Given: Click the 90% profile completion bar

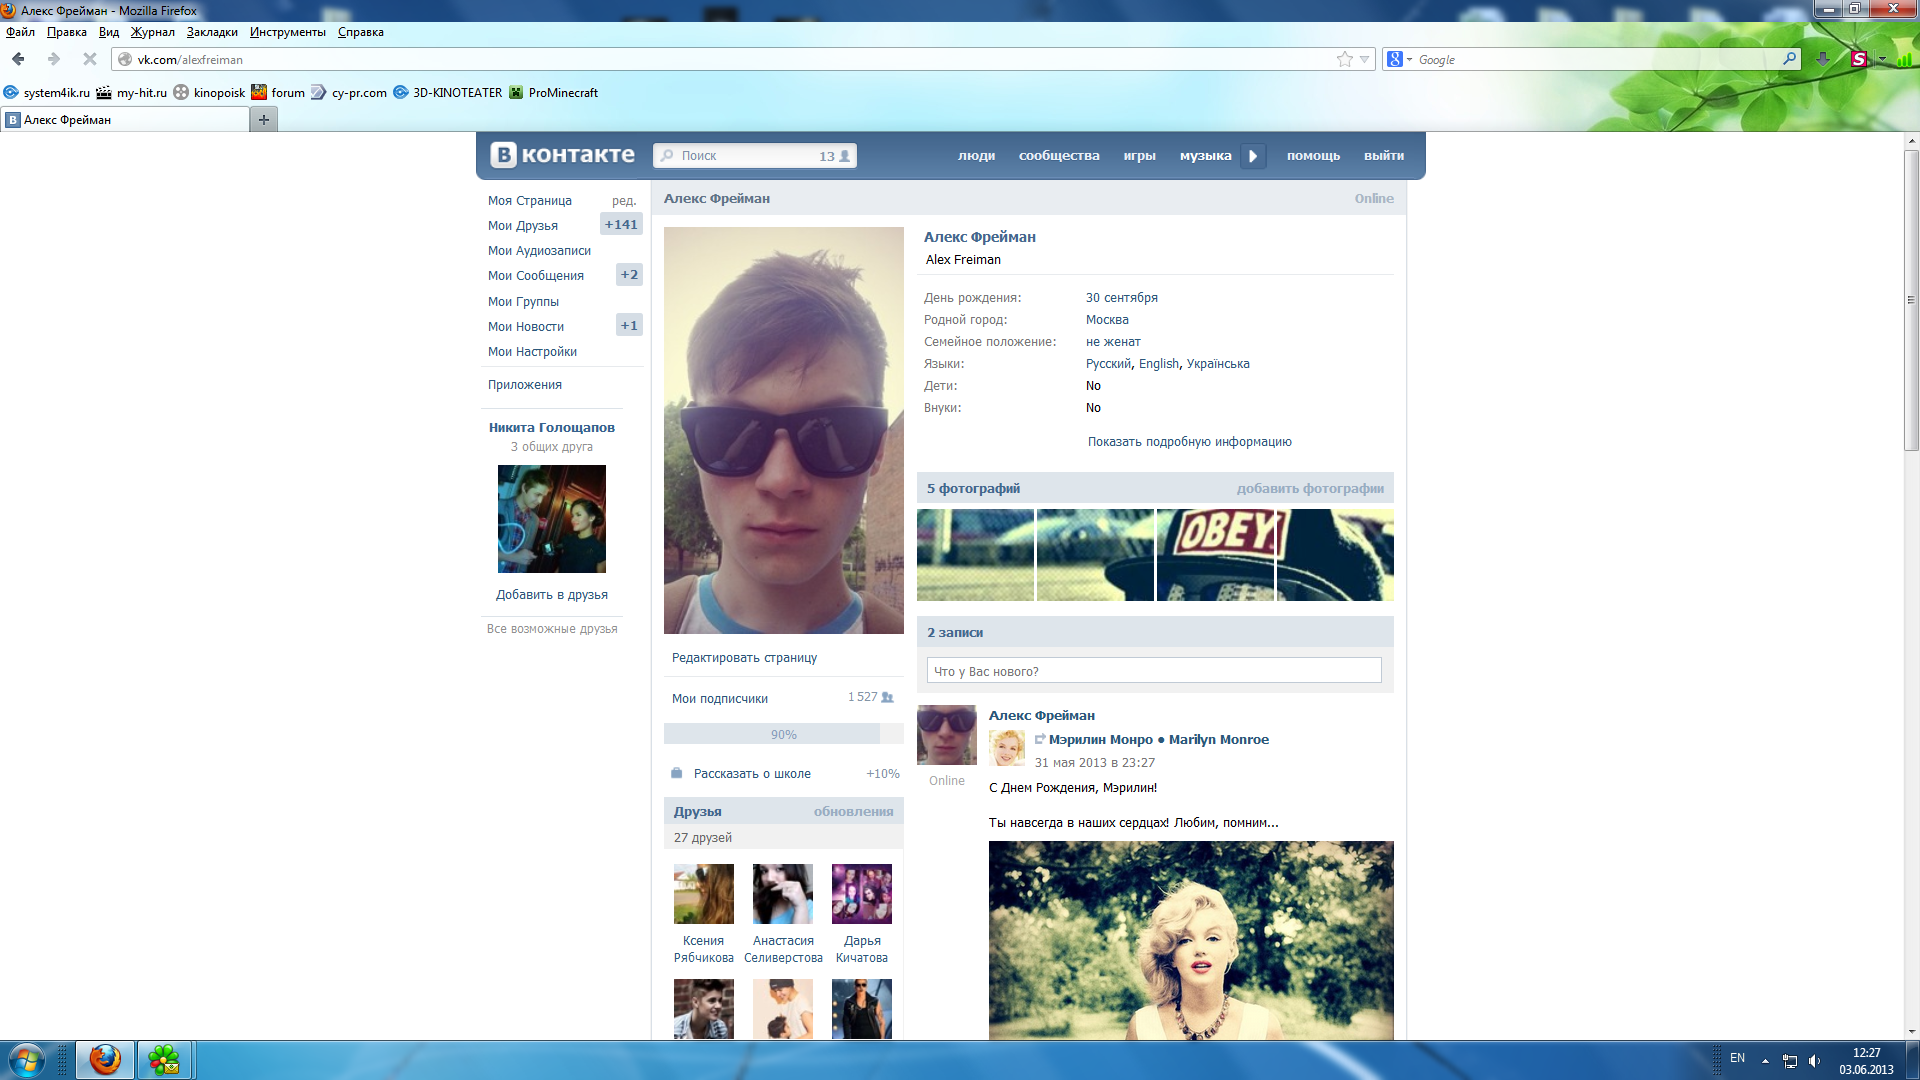Looking at the screenshot, I should click(783, 735).
